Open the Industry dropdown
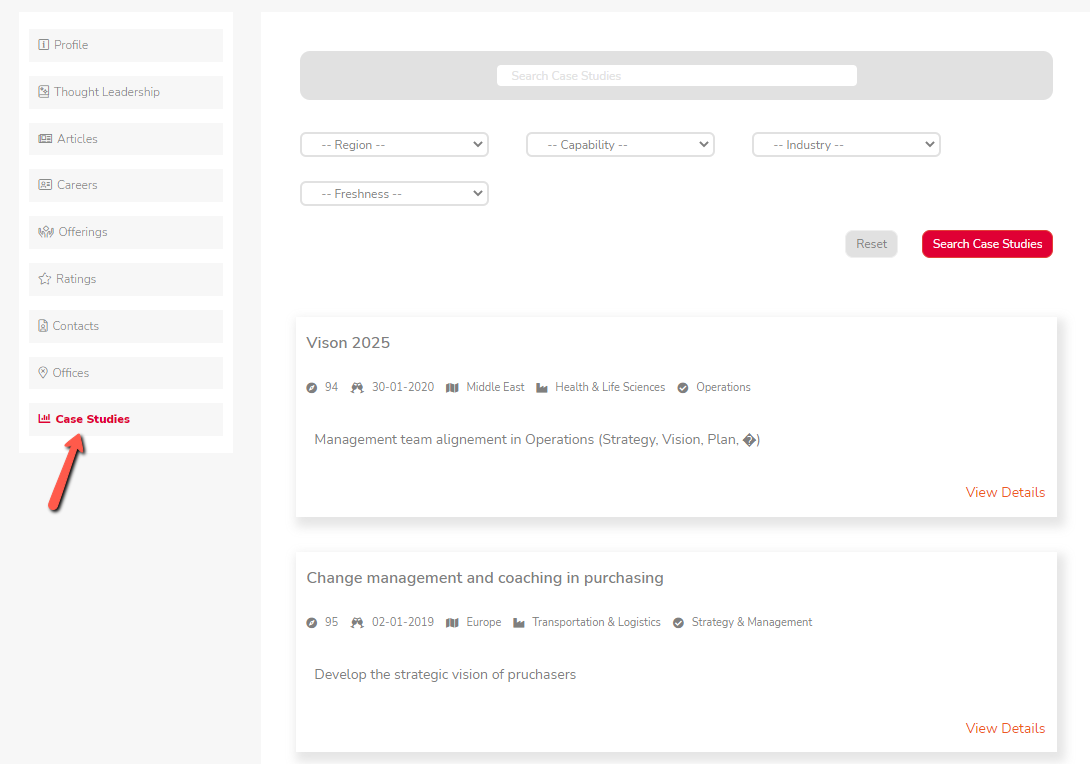The width and height of the screenshot is (1090, 764). (x=846, y=145)
